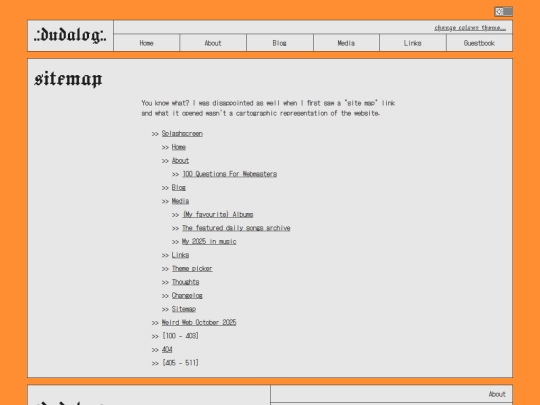The image size is (540, 405).
Task: Go to the Home nav tab
Action: click(x=146, y=43)
